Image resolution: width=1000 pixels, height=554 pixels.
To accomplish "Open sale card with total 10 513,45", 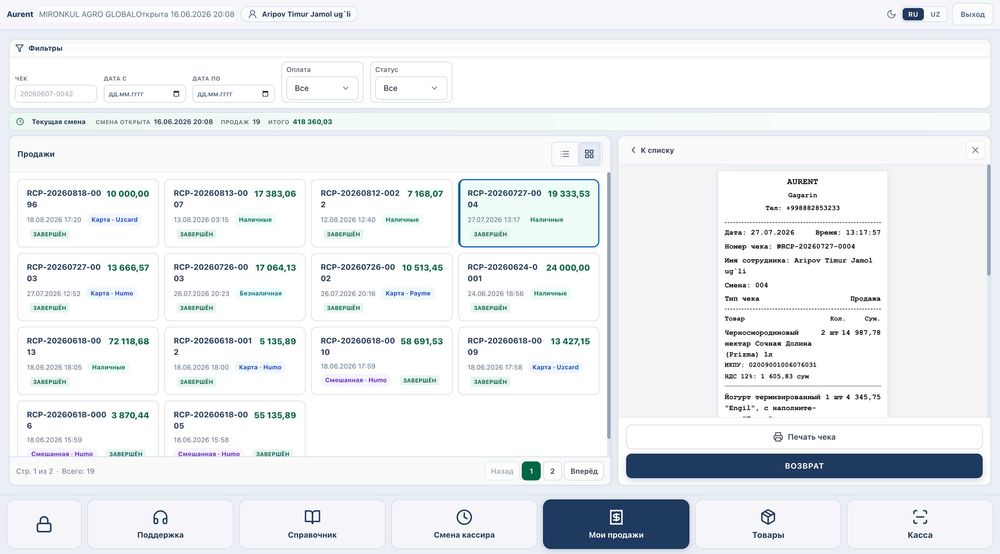I will [x=381, y=287].
